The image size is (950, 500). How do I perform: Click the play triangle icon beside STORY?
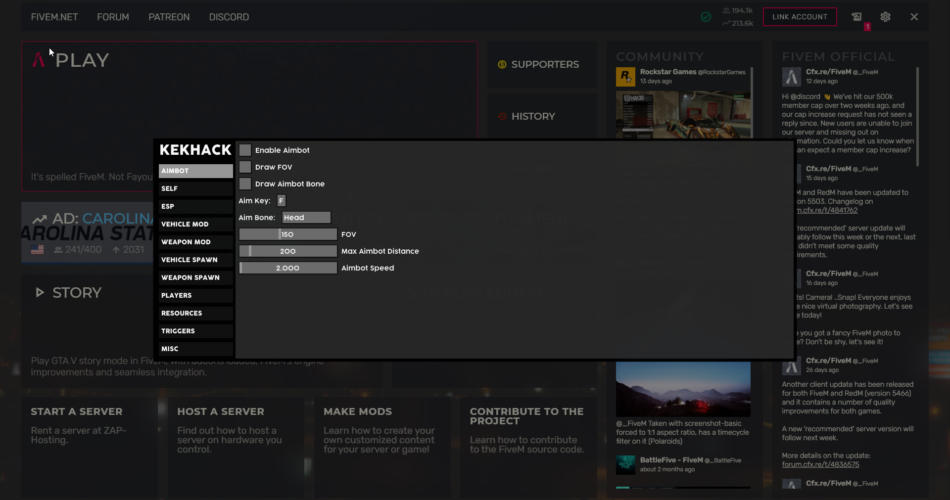(x=39, y=293)
